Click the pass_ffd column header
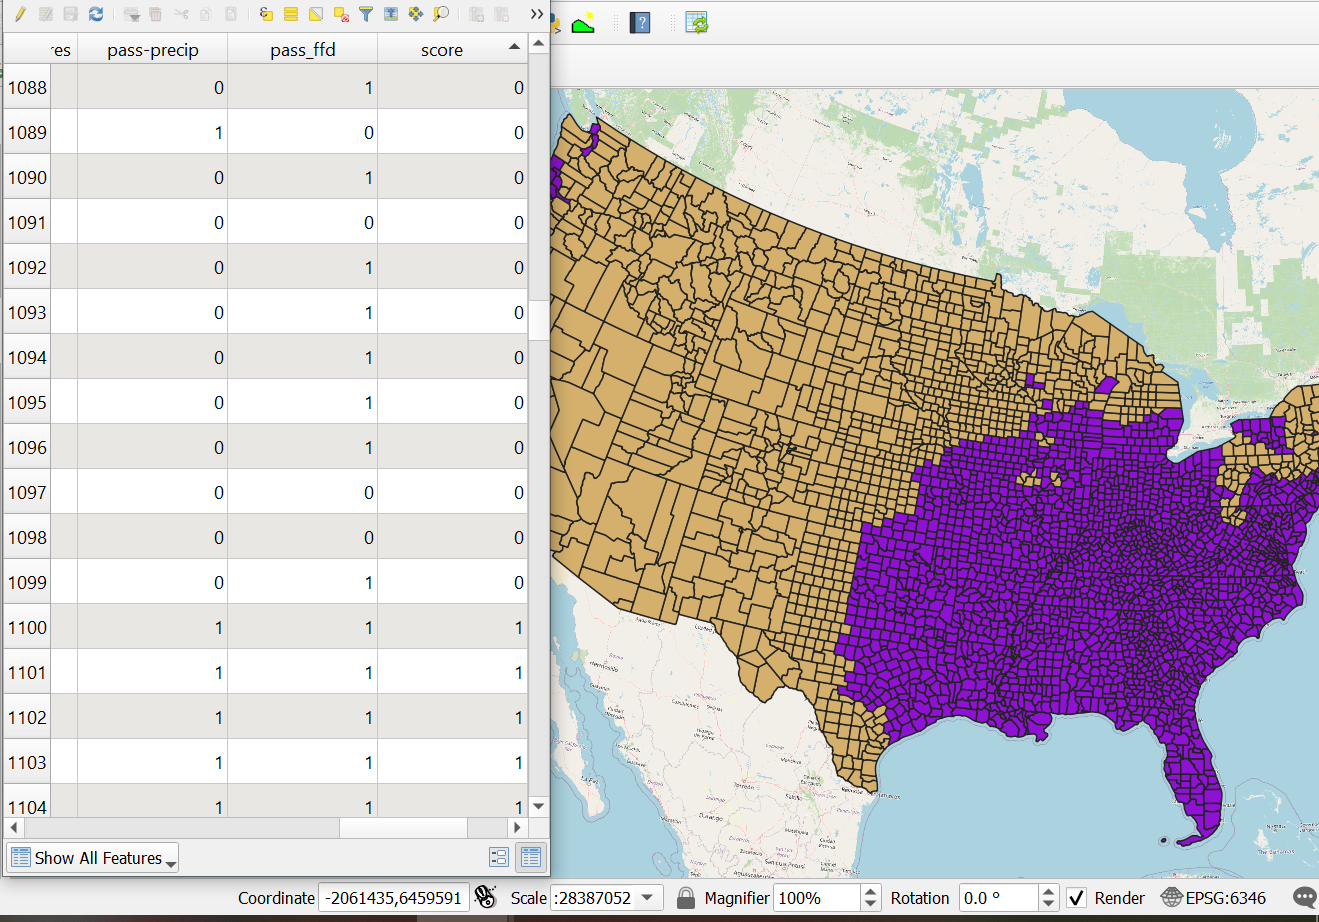1319x922 pixels. coord(302,50)
